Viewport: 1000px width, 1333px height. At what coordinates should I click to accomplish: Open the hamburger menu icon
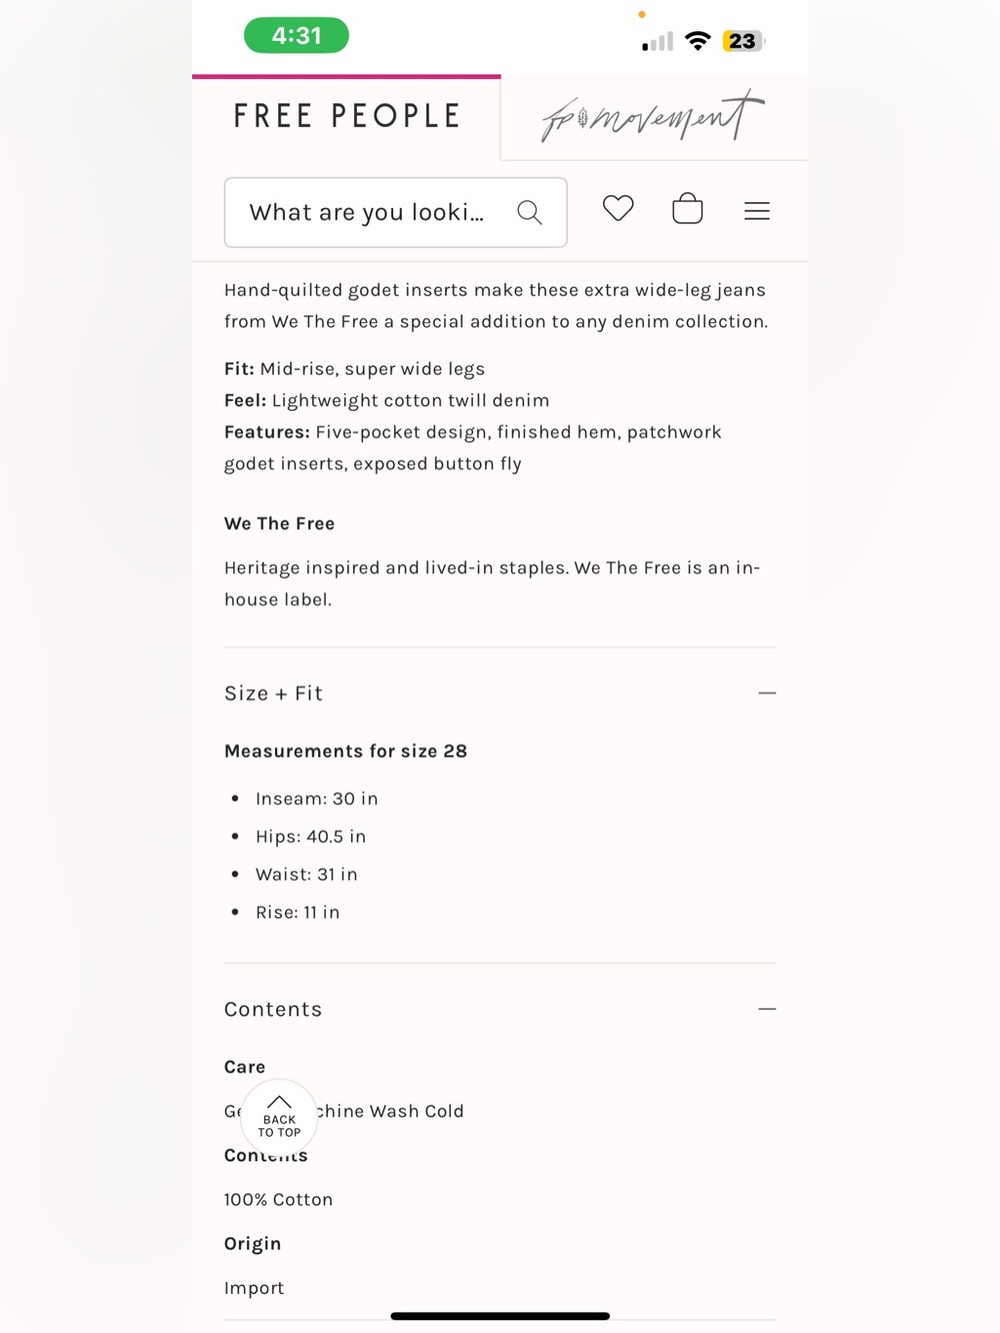coord(757,211)
